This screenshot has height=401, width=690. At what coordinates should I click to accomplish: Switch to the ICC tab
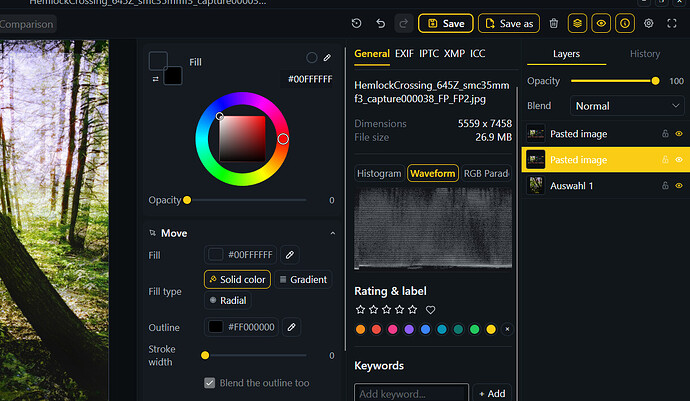(x=477, y=54)
